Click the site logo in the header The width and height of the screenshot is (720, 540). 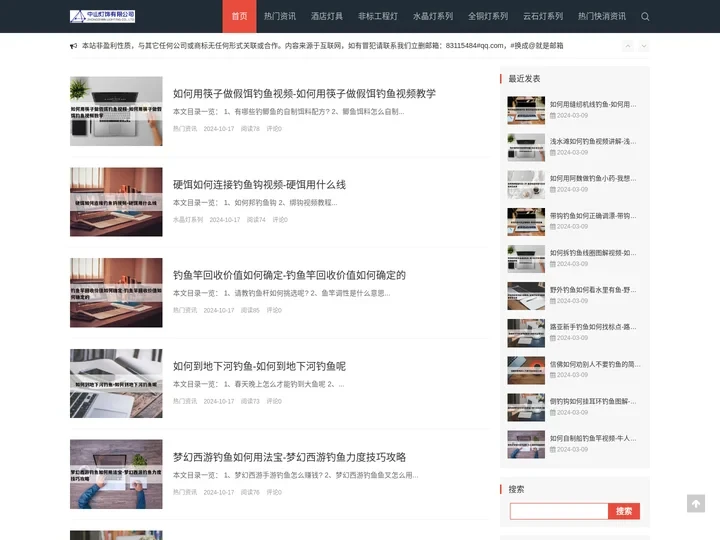click(x=102, y=17)
